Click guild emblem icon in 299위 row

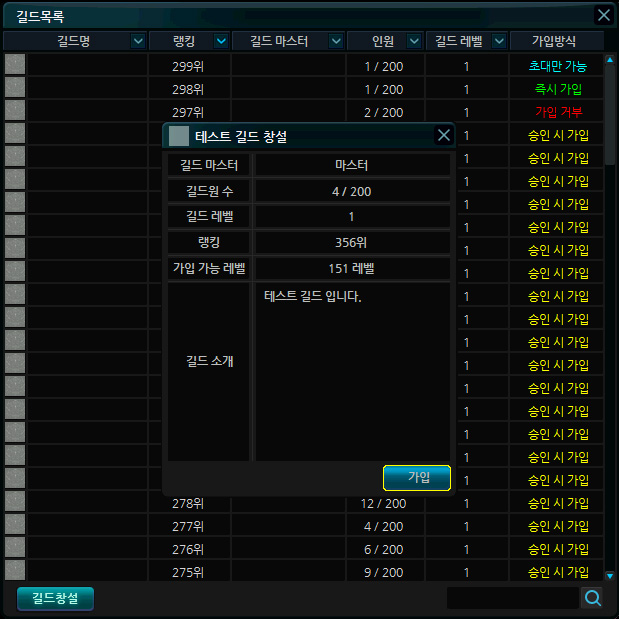[x=14, y=65]
